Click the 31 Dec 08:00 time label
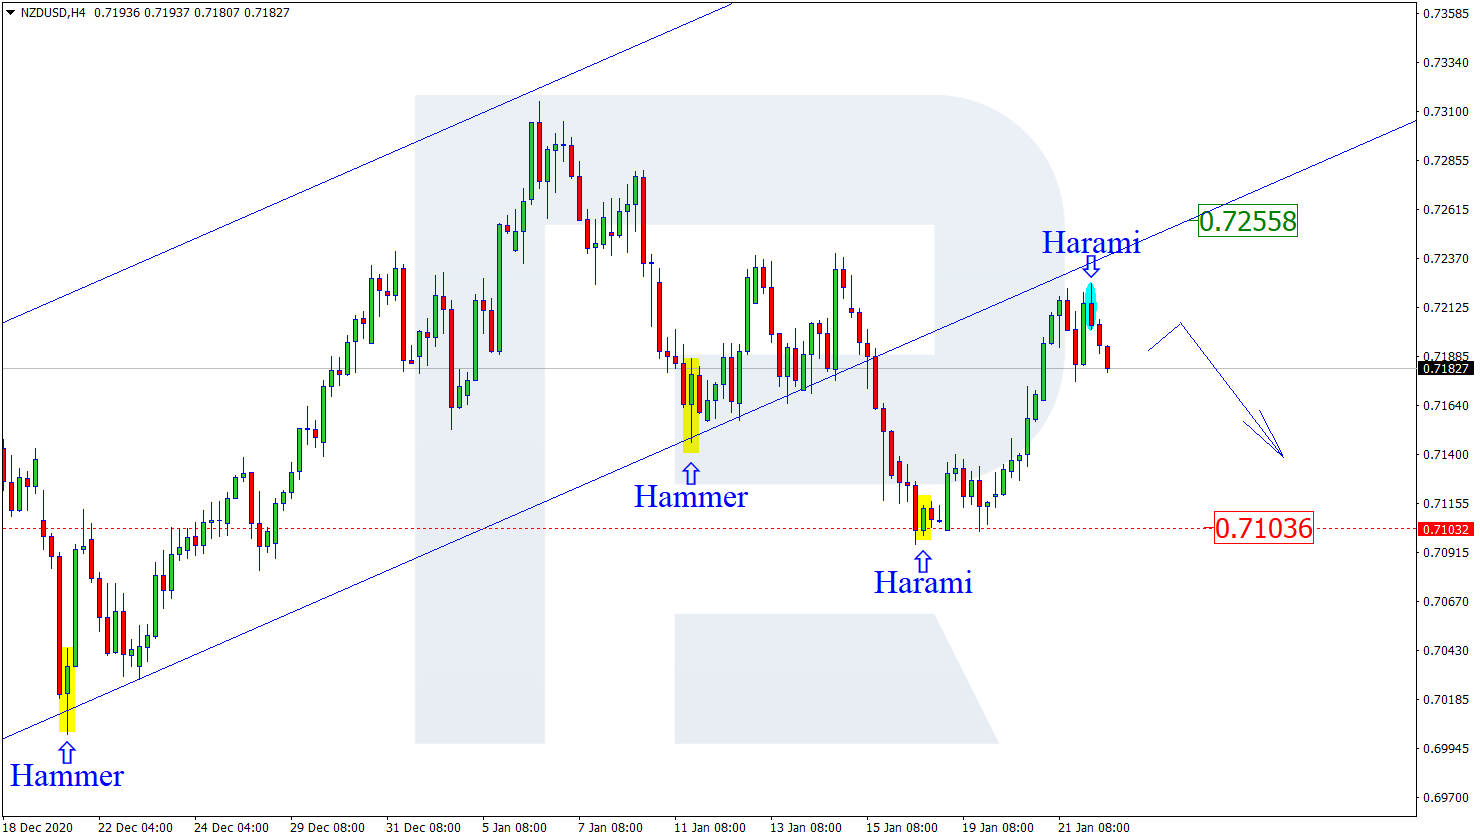This screenshot has width=1480, height=840. click(x=423, y=828)
